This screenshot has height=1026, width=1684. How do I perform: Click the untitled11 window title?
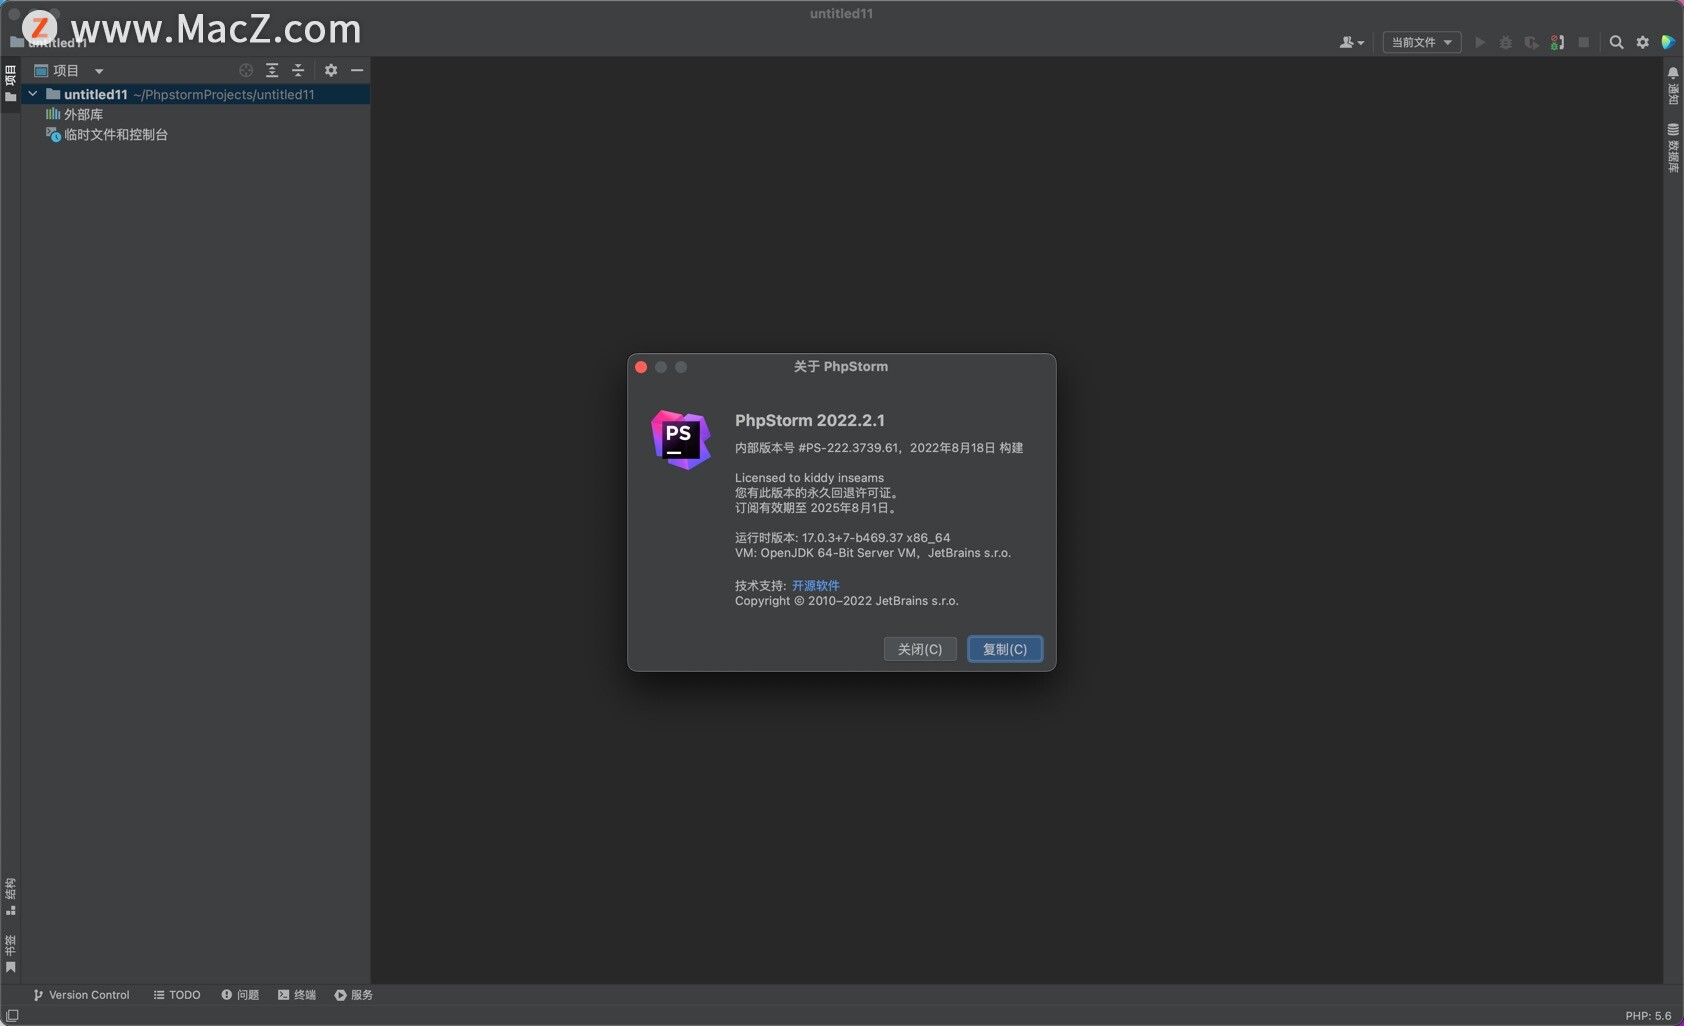pos(842,14)
